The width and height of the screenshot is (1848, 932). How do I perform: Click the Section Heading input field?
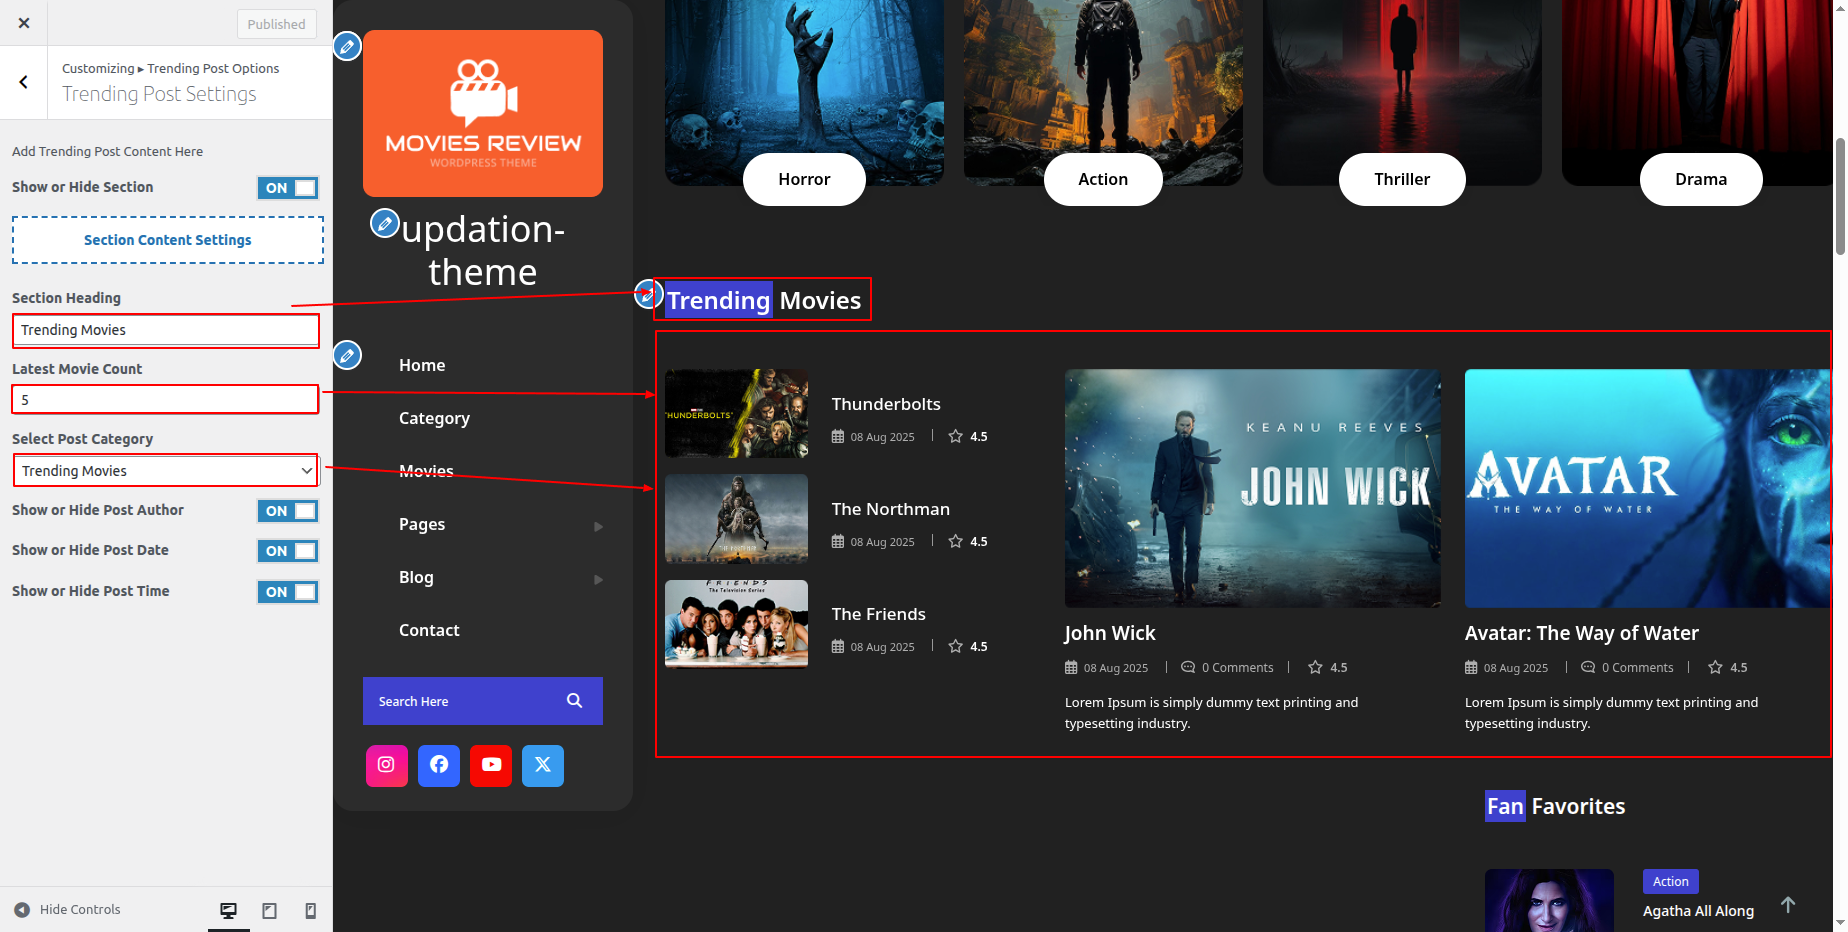tap(166, 330)
